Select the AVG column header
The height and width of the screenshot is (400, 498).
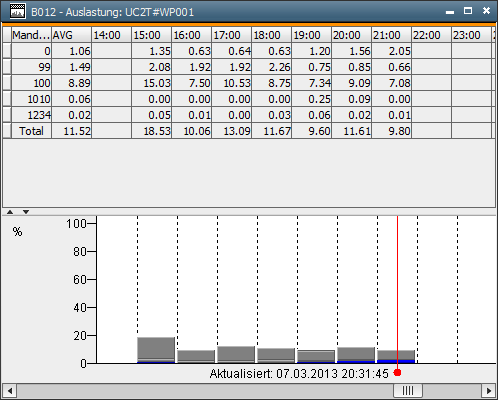(71, 35)
